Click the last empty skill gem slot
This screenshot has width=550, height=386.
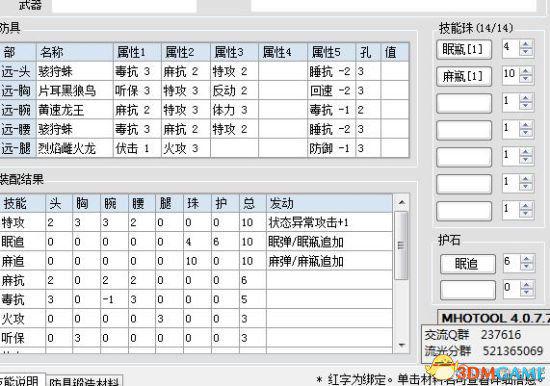click(464, 211)
